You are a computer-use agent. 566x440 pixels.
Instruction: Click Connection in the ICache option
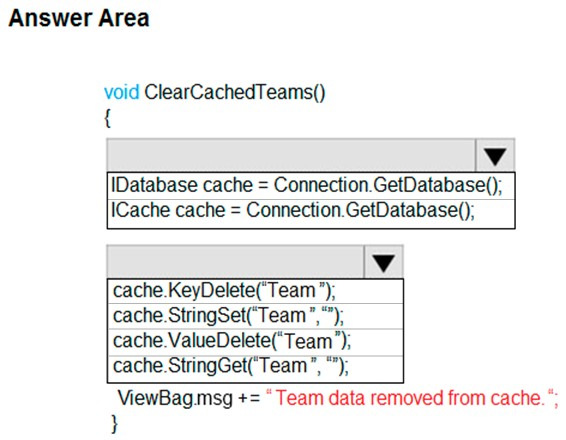click(x=294, y=210)
